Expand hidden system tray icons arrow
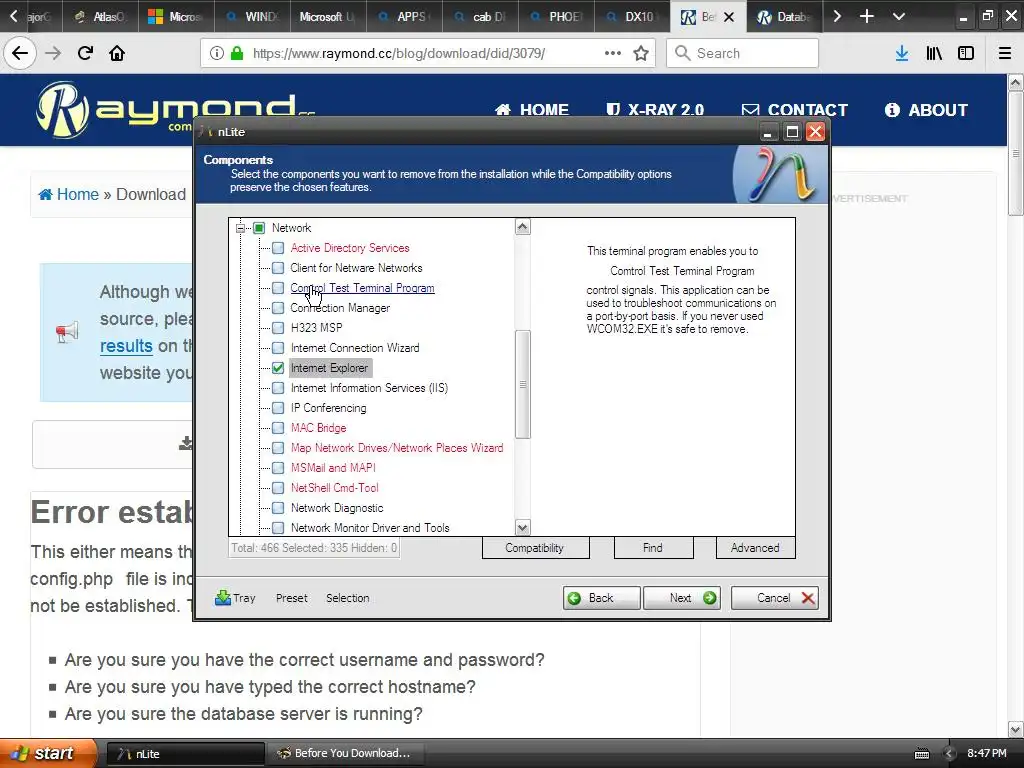 tap(950, 754)
